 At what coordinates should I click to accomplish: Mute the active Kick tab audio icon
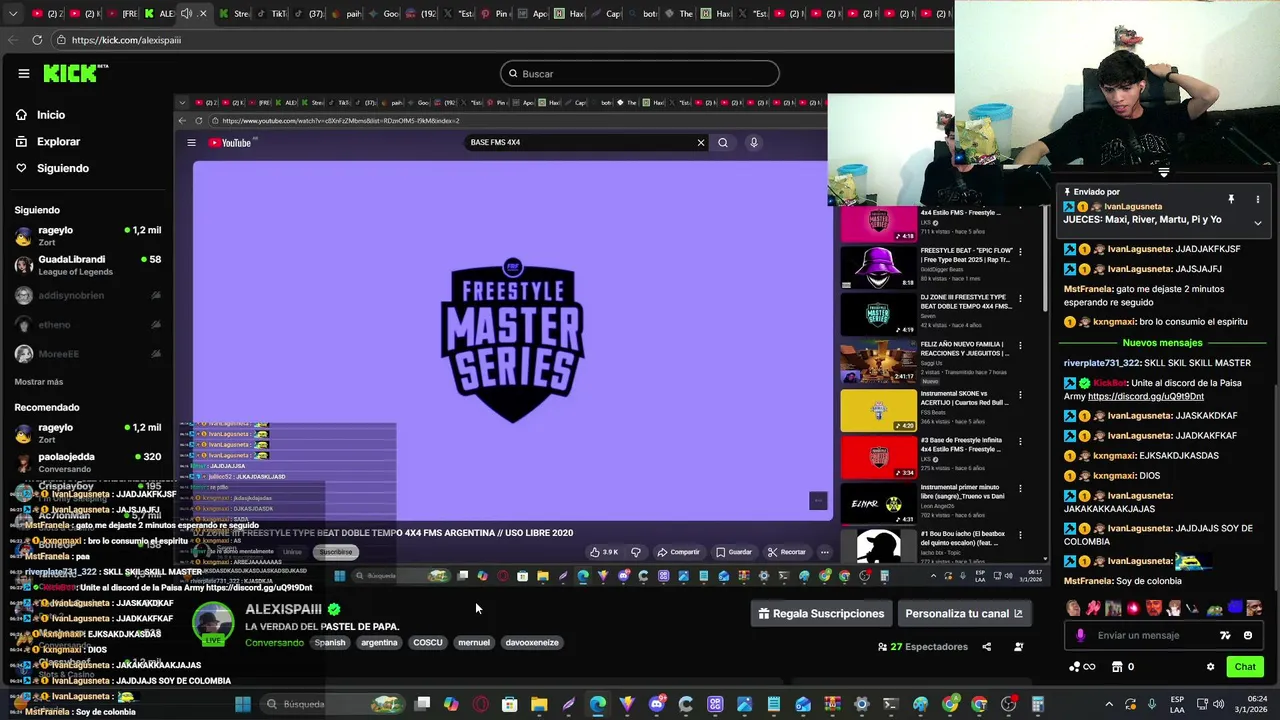(186, 14)
